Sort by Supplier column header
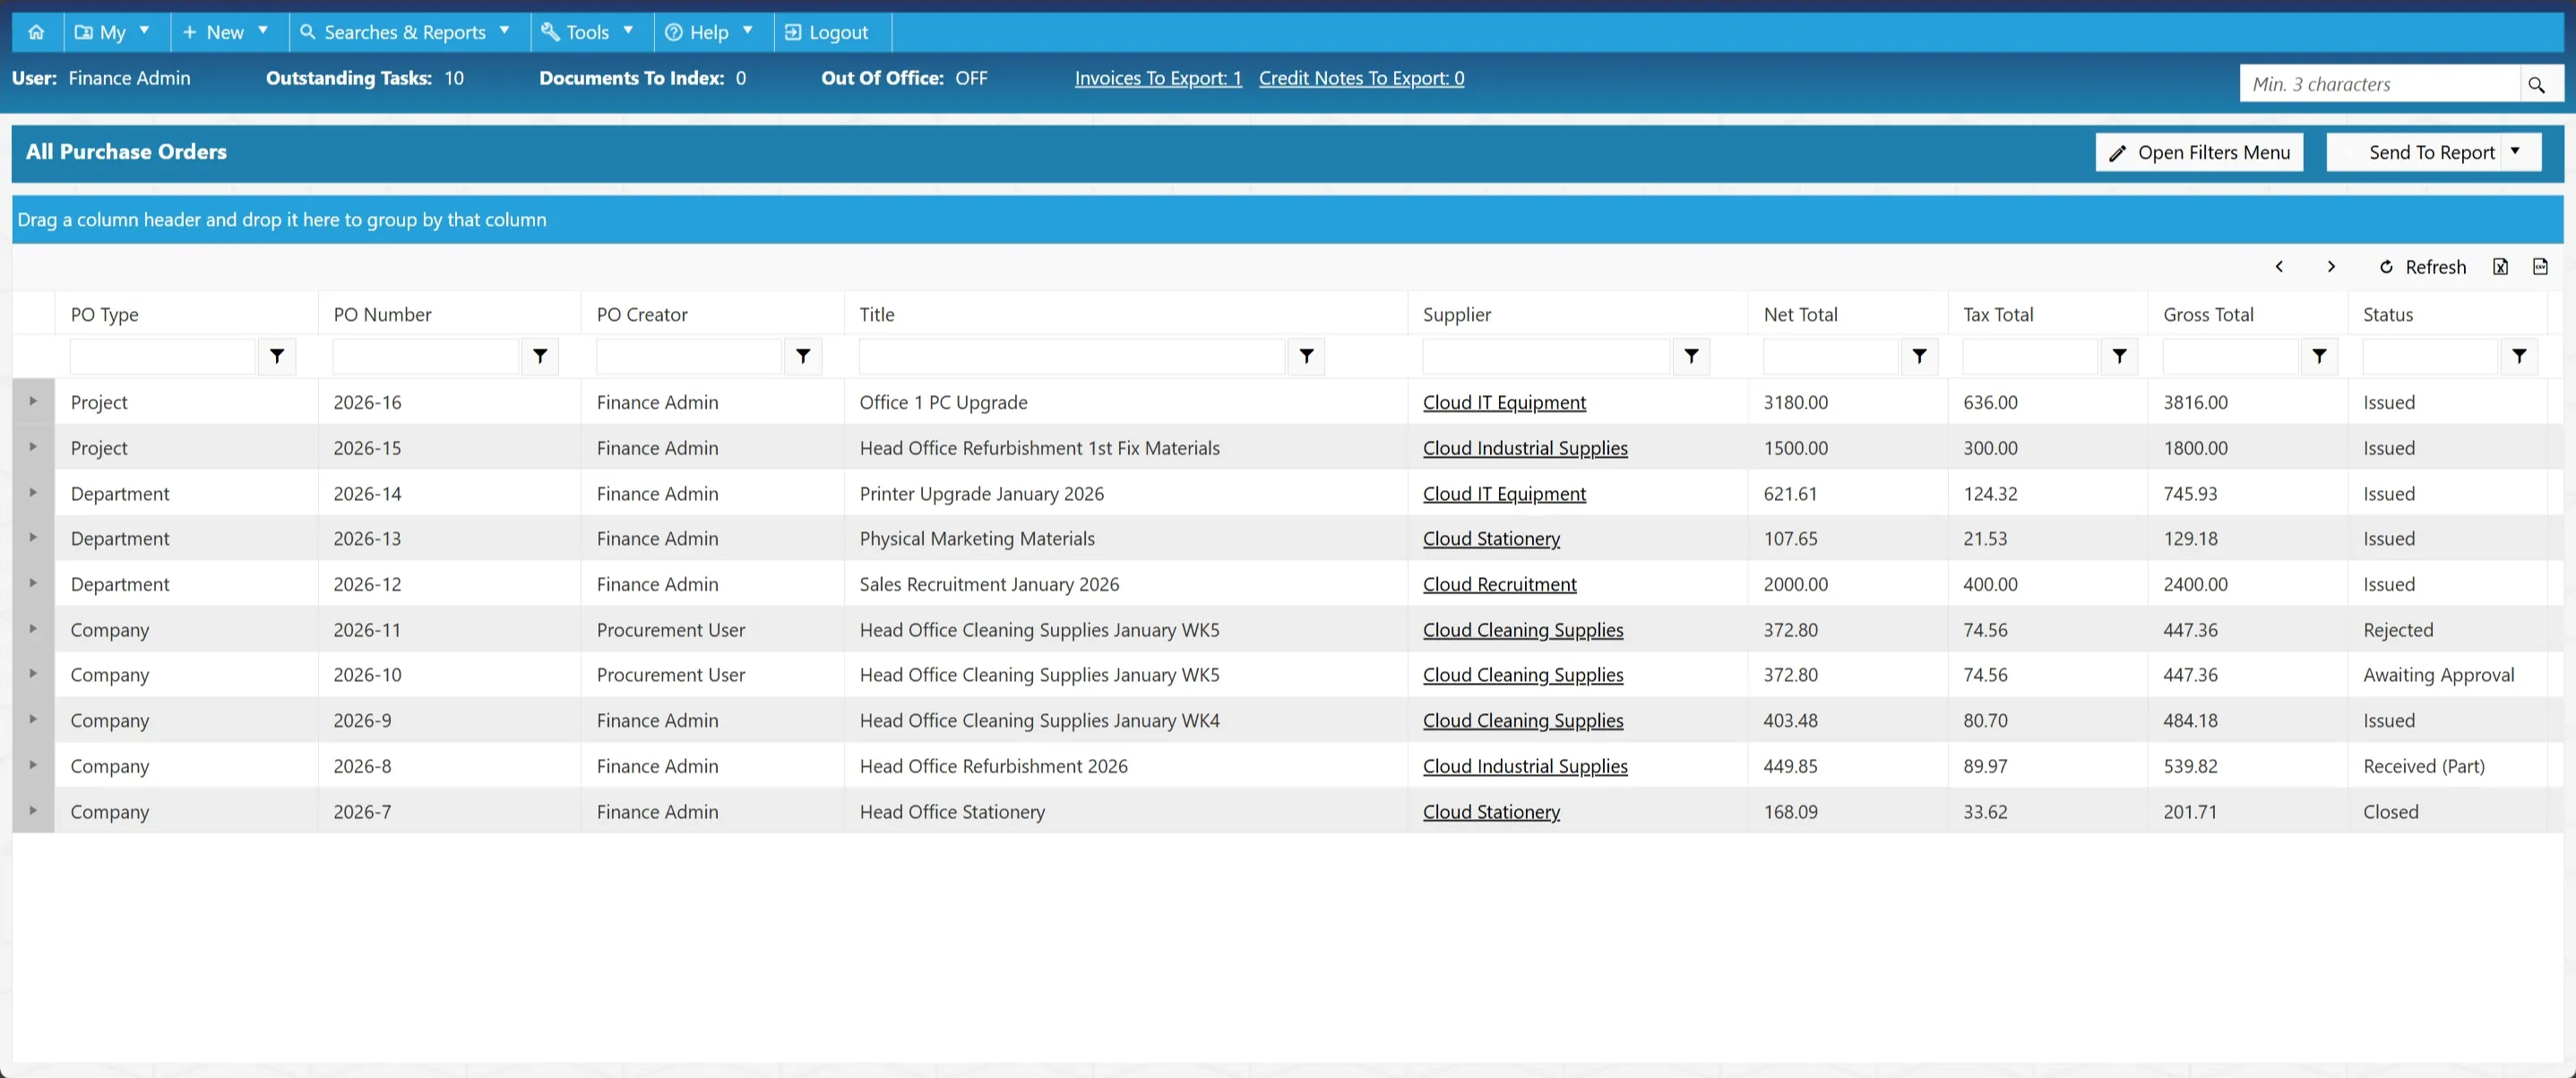 (x=1456, y=314)
